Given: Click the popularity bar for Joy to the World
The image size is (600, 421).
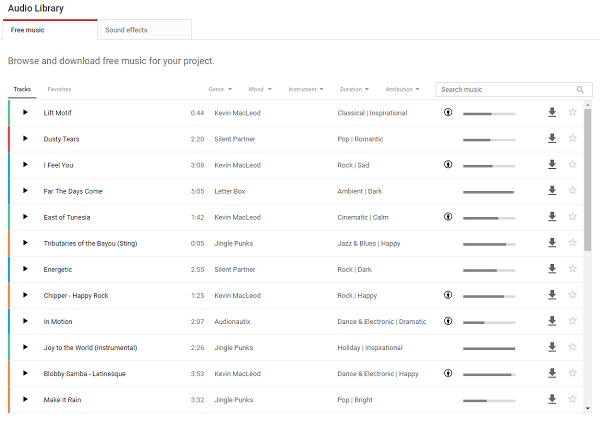Looking at the screenshot, I should coord(489,348).
